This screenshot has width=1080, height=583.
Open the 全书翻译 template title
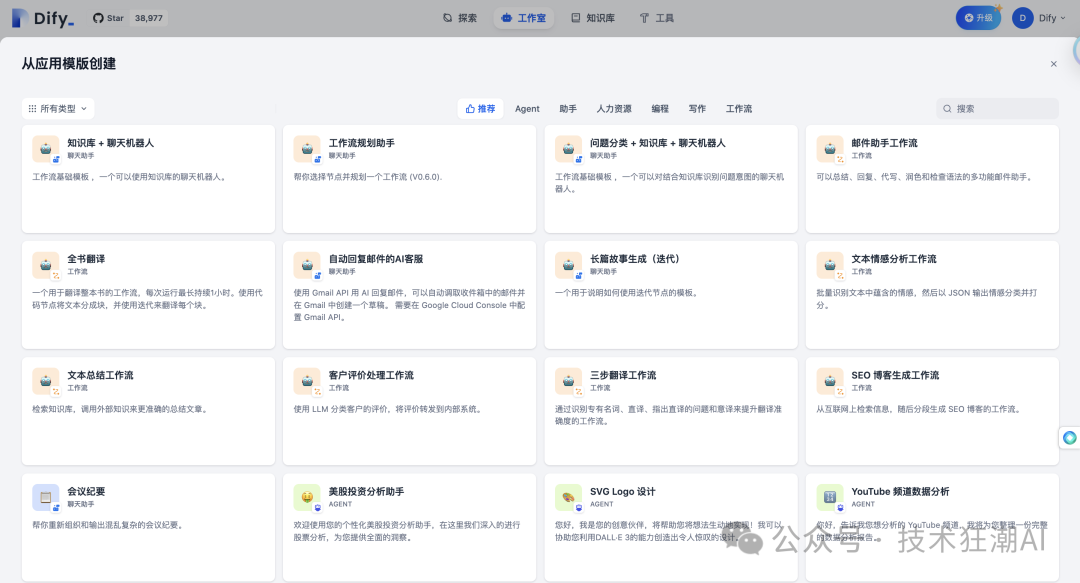click(86, 258)
